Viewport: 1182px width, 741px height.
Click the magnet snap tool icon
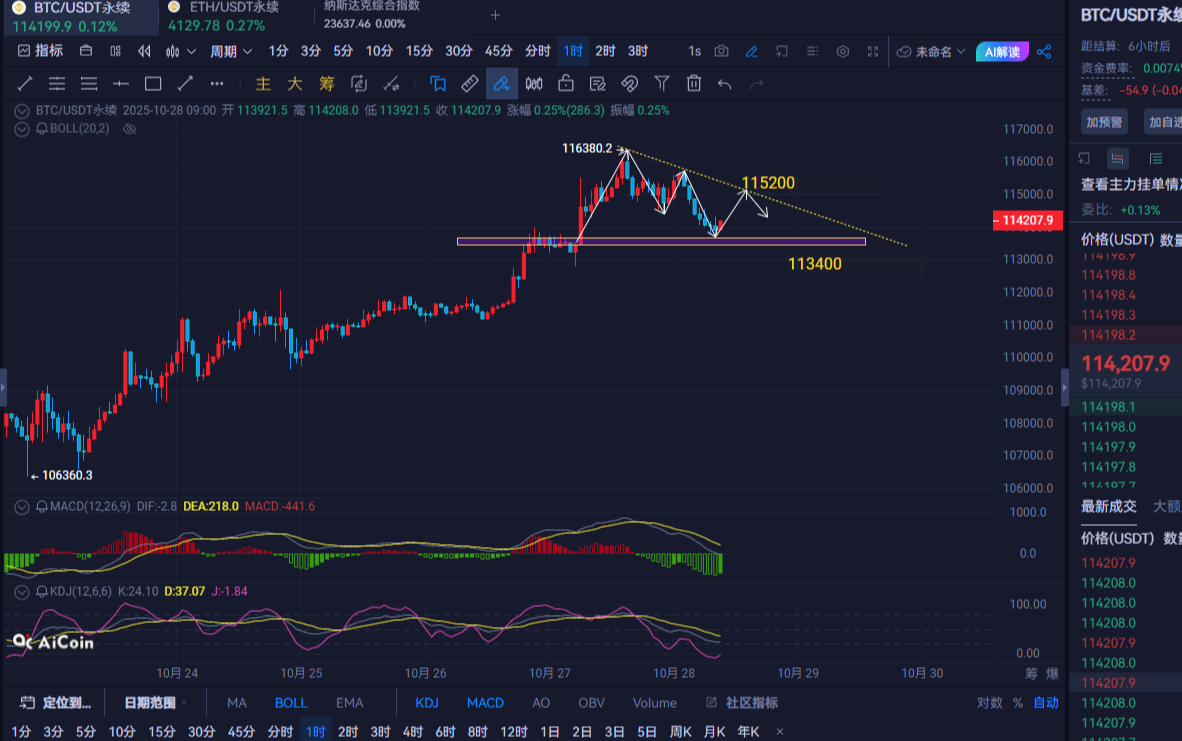[630, 84]
